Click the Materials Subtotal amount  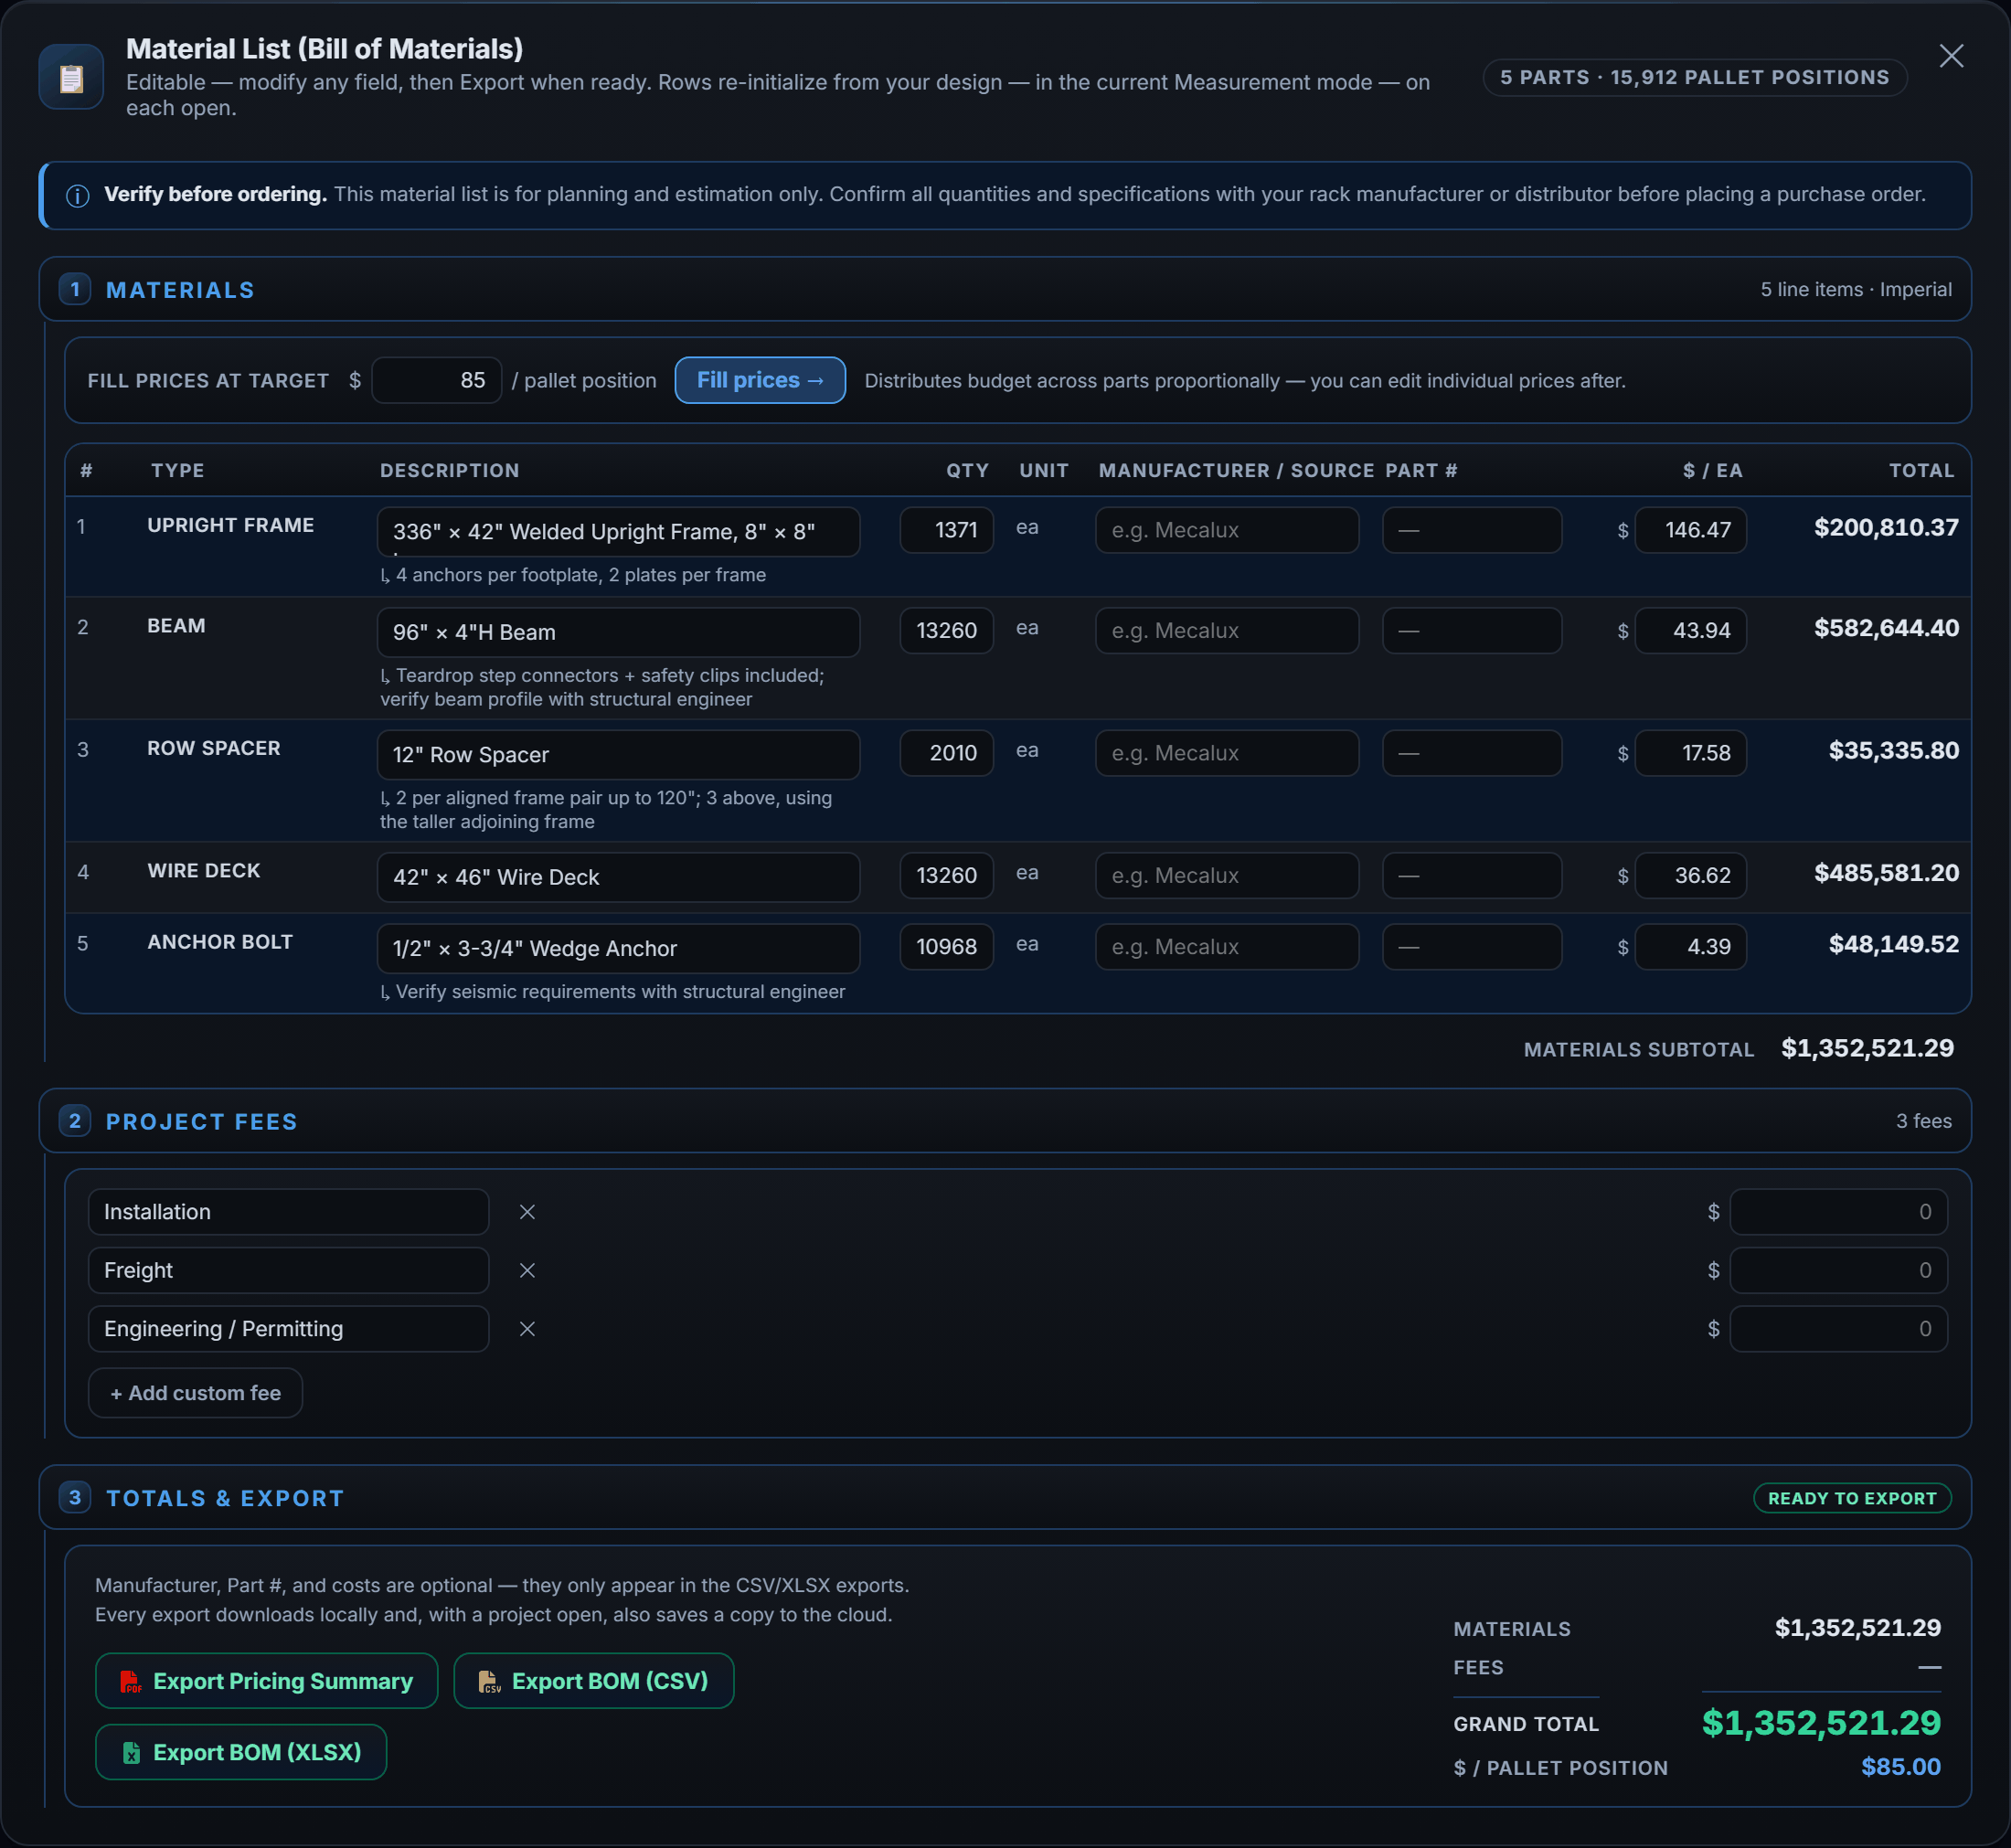[1867, 1048]
